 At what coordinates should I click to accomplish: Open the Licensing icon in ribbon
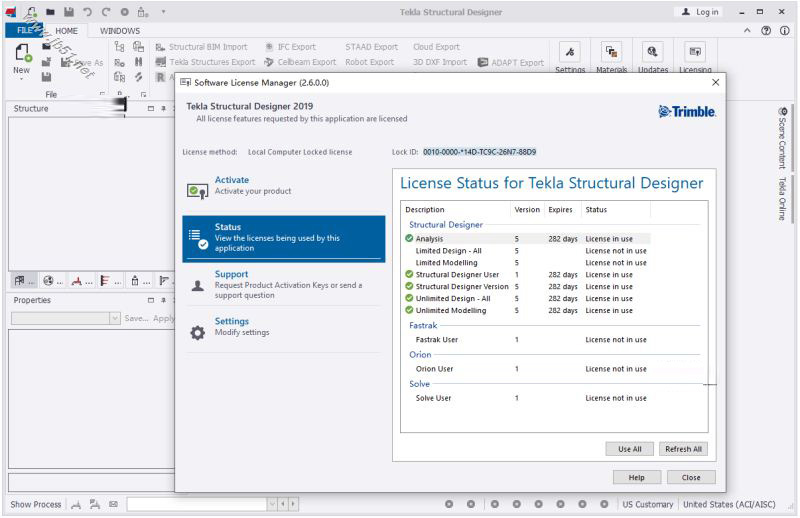pyautogui.click(x=694, y=53)
